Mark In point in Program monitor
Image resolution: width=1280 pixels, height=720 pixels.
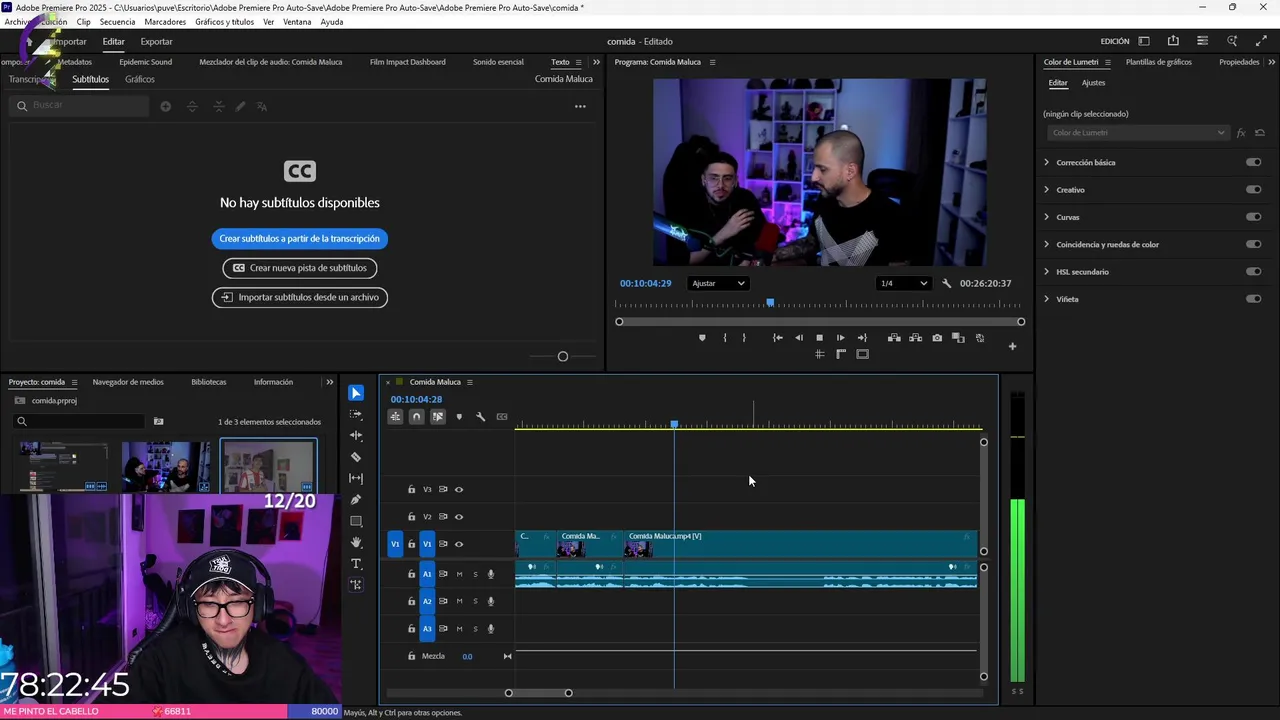click(725, 338)
